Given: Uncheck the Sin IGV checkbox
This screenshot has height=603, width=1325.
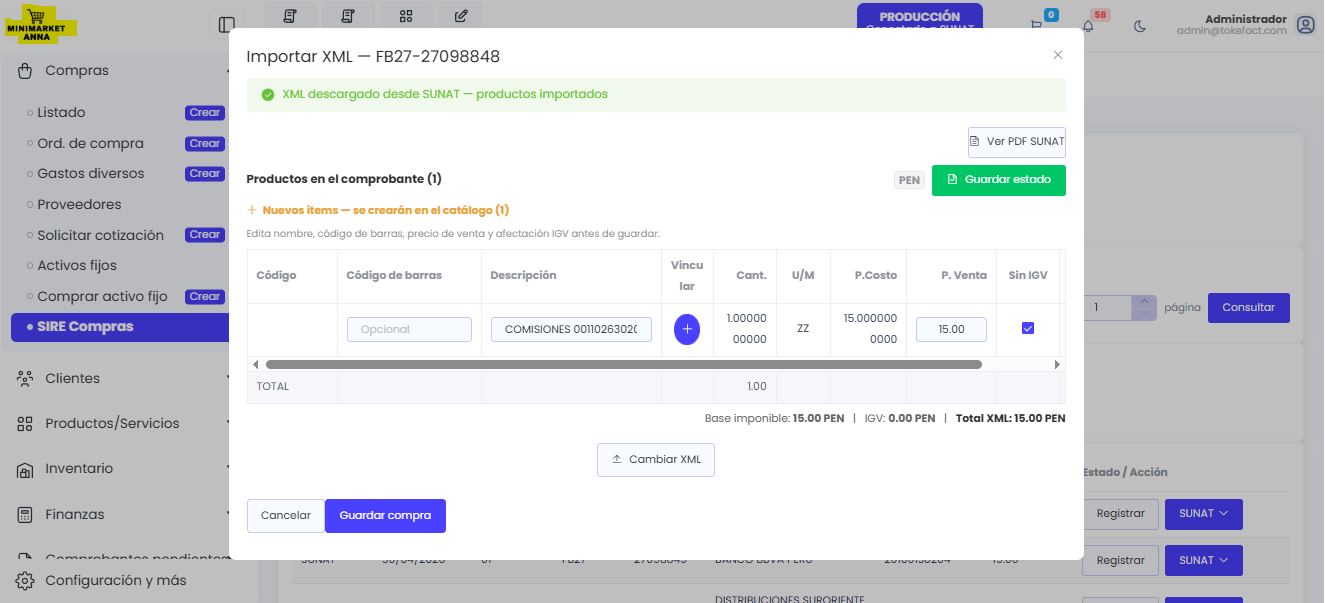Looking at the screenshot, I should [1027, 328].
